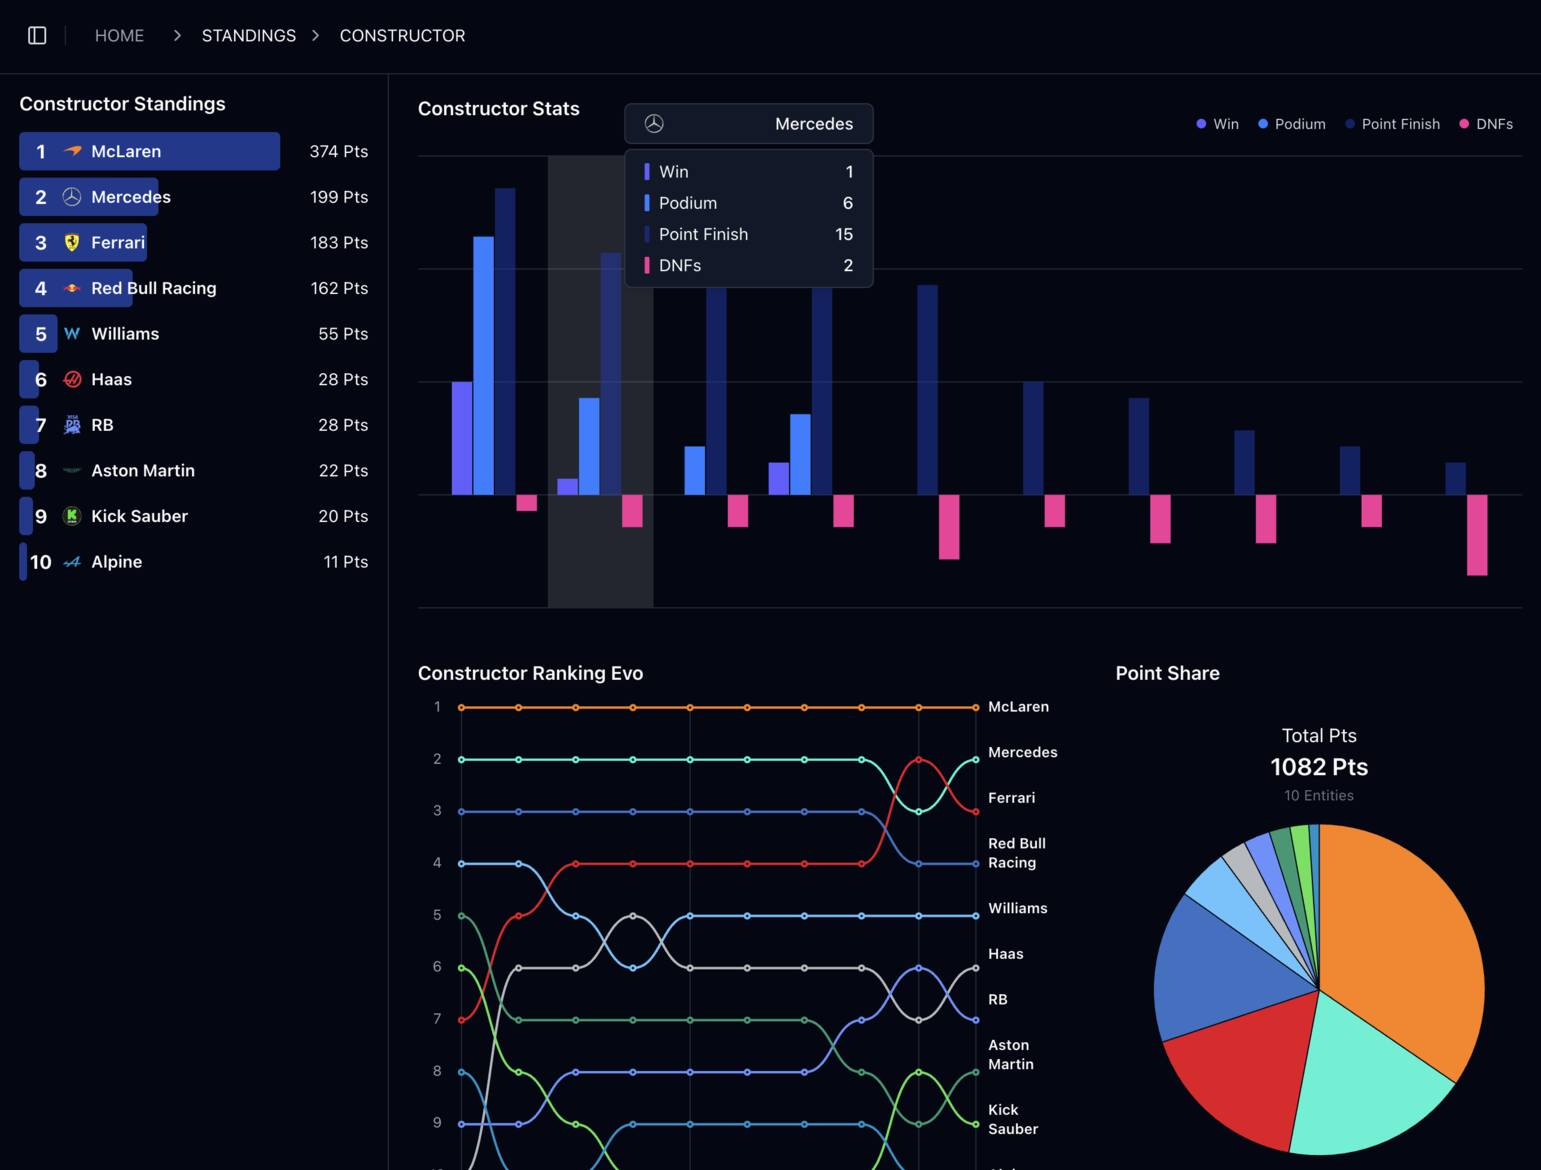The image size is (1541, 1170).
Task: Toggle DNFs series in legend
Action: [1486, 124]
